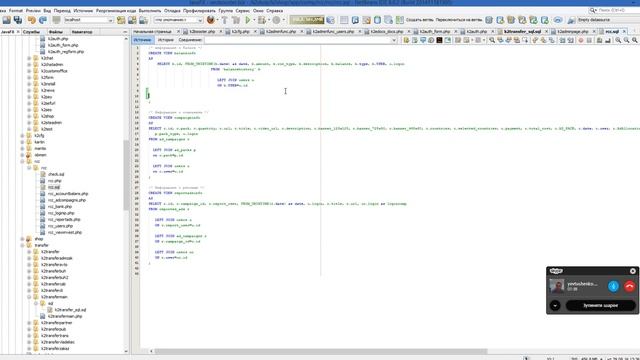Viewport: 640px width, 360px height.
Task: Expand the k2transferpartner folder
Action: [29, 322]
